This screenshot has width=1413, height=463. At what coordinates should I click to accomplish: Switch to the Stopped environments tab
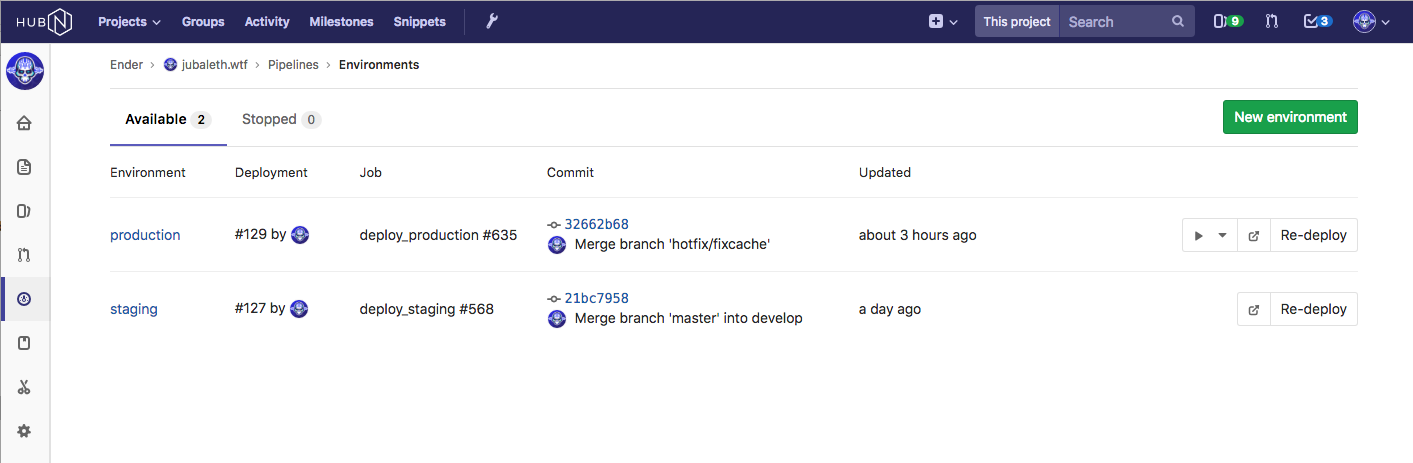pos(280,120)
